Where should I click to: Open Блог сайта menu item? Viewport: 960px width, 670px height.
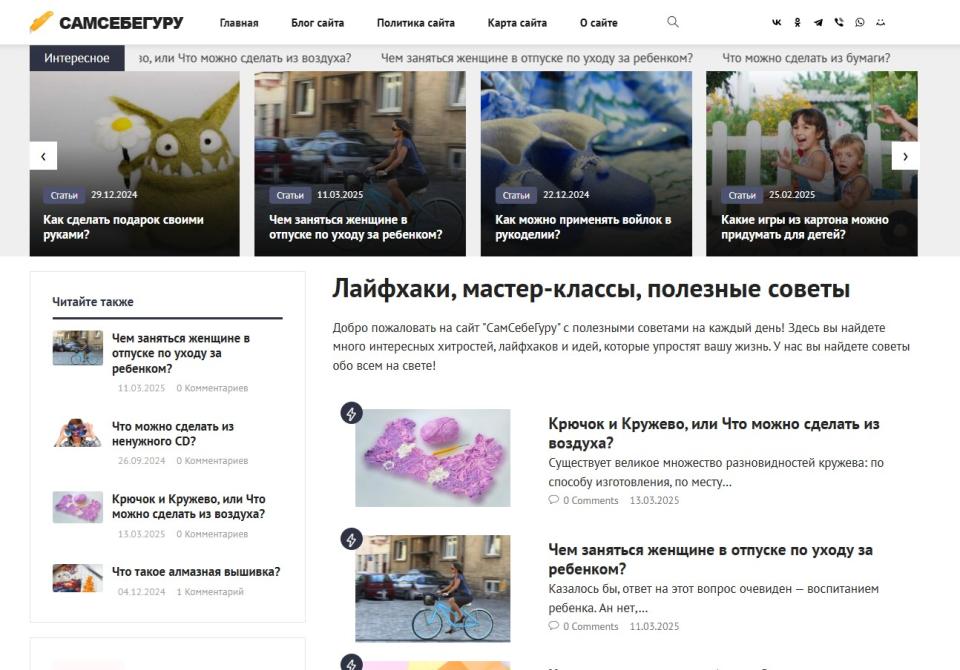317,23
